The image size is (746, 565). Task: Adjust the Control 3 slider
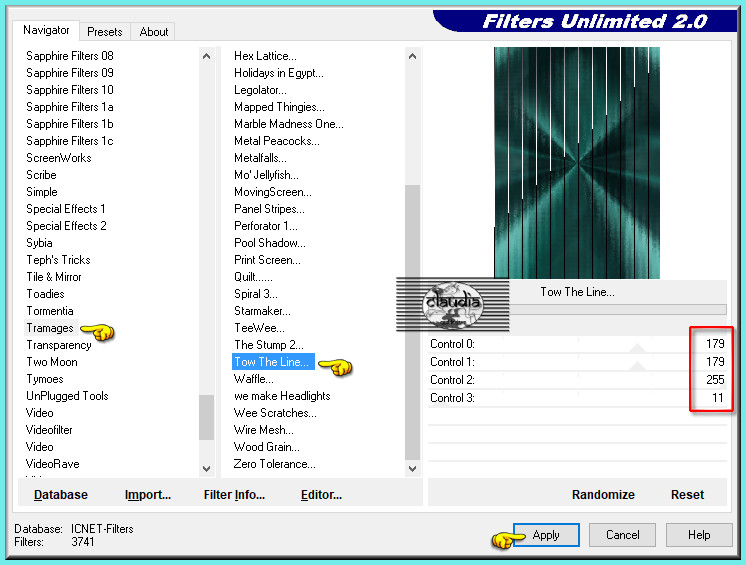[x=577, y=398]
